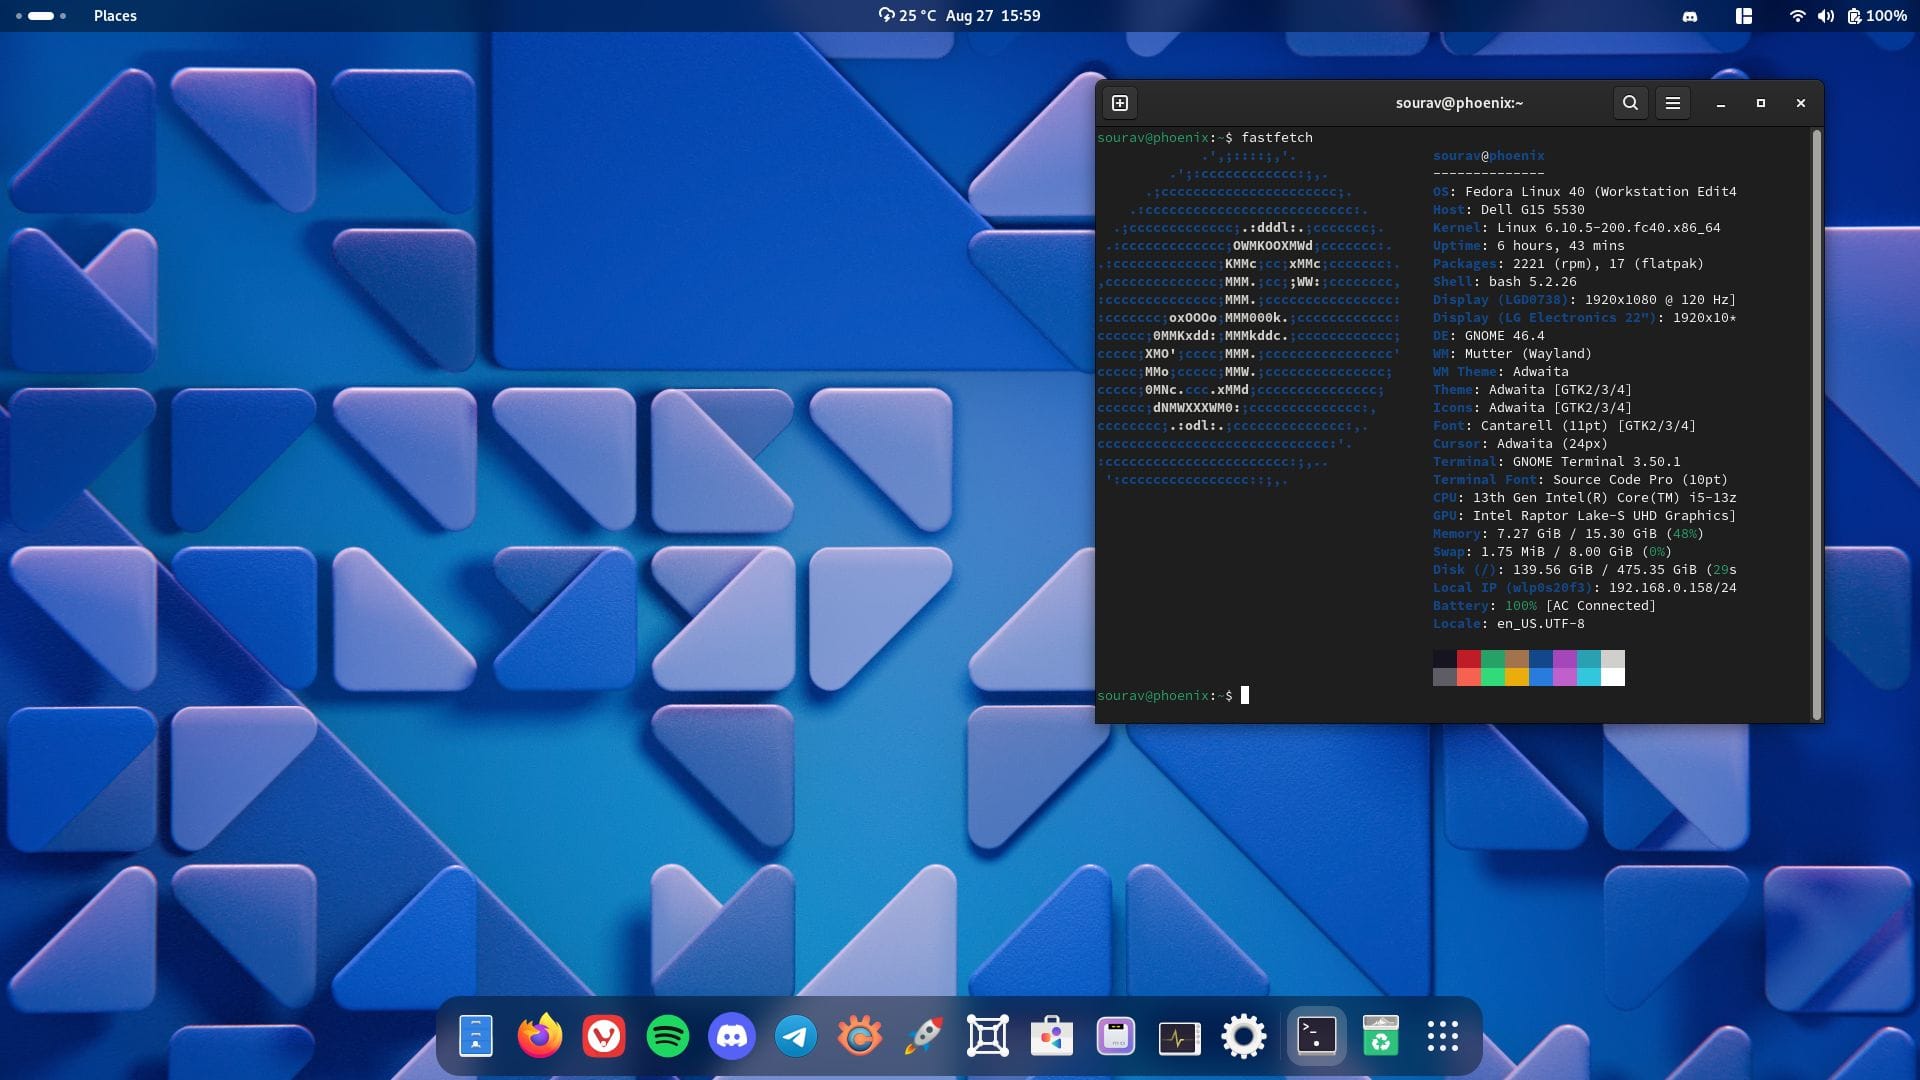Click the terminal vertical scrollbar

click(1816, 424)
